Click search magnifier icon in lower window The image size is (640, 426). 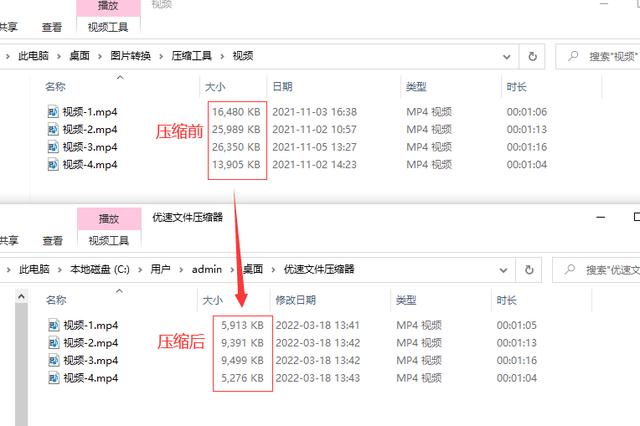coord(570,269)
